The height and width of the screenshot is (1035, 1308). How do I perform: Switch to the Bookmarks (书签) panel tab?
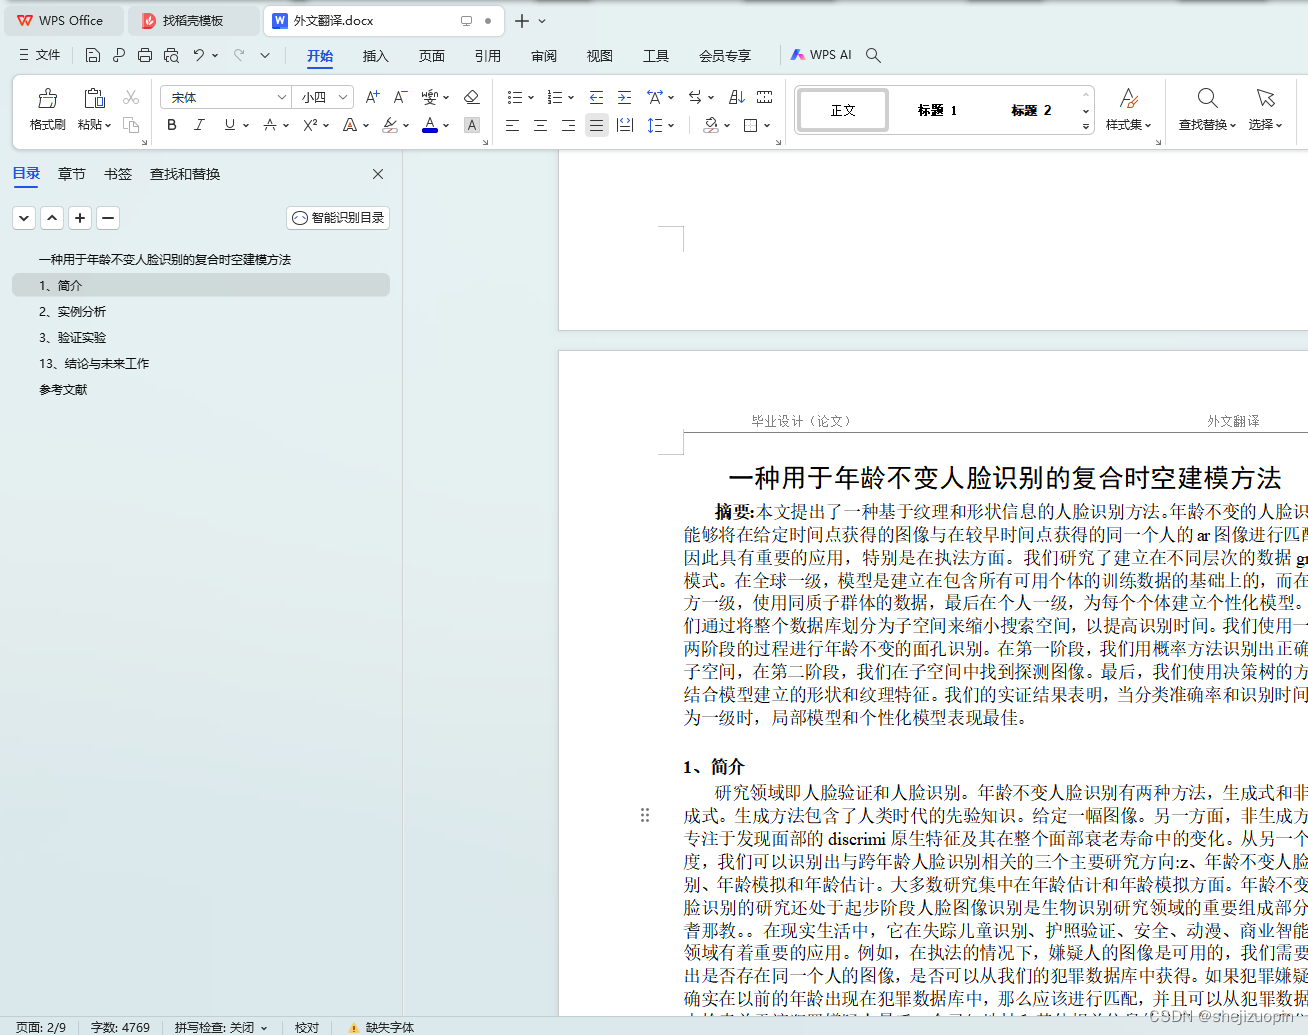click(x=118, y=174)
